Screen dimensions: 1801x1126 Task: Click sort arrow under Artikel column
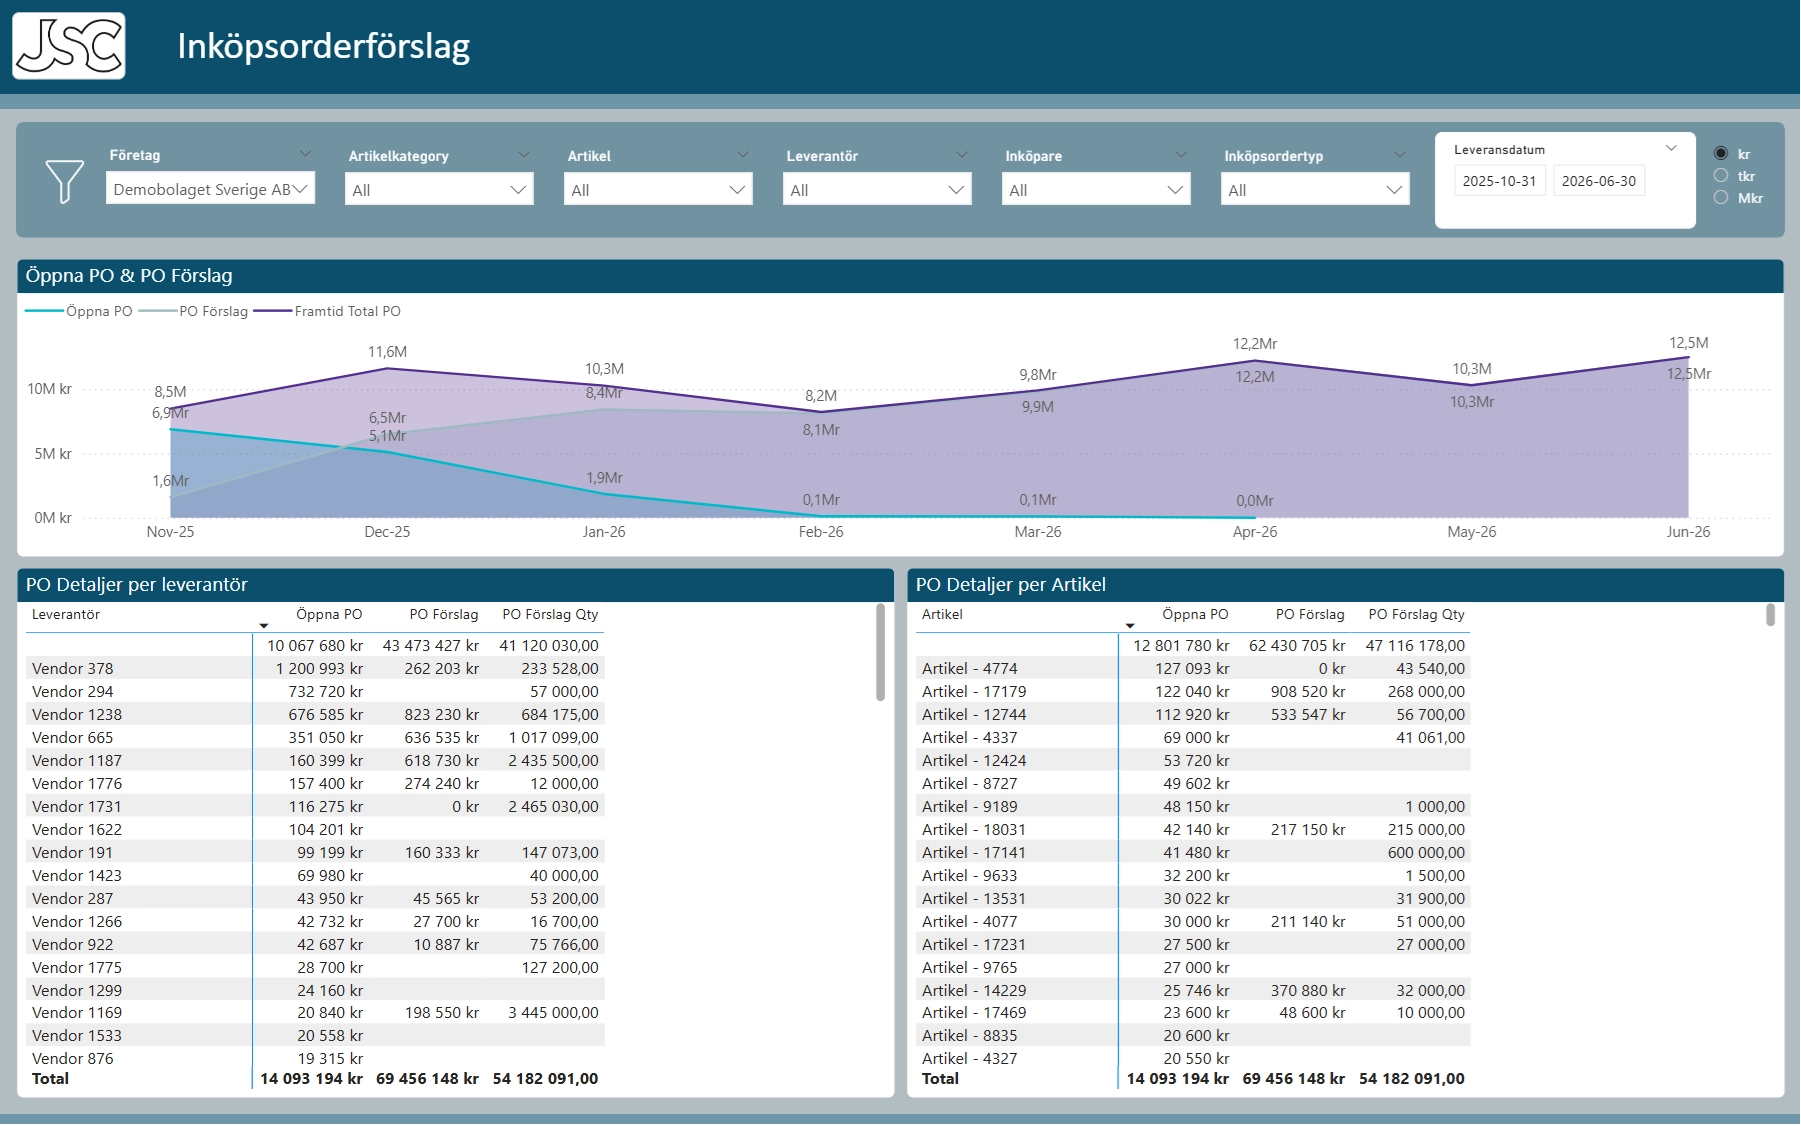1130,626
